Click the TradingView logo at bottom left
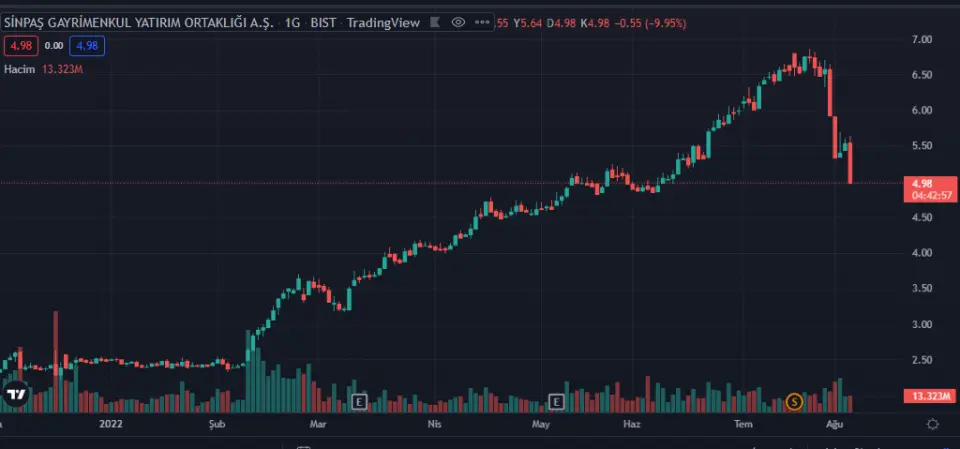Viewport: 960px width, 449px height. (x=16, y=394)
